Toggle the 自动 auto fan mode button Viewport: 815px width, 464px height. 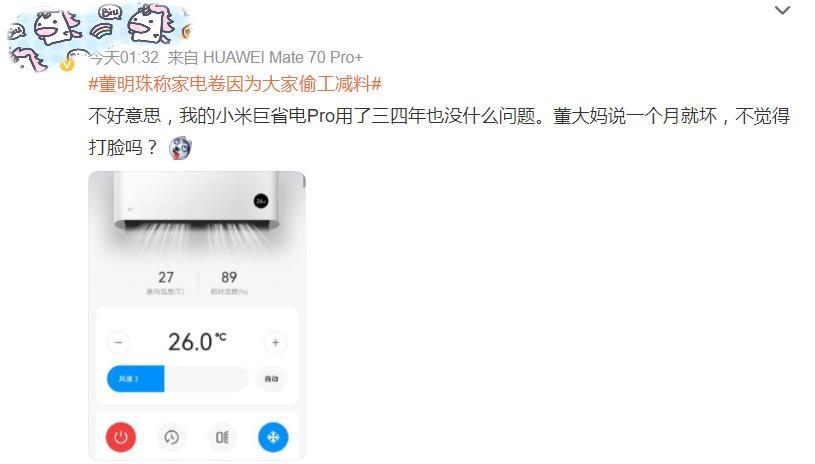click(271, 379)
